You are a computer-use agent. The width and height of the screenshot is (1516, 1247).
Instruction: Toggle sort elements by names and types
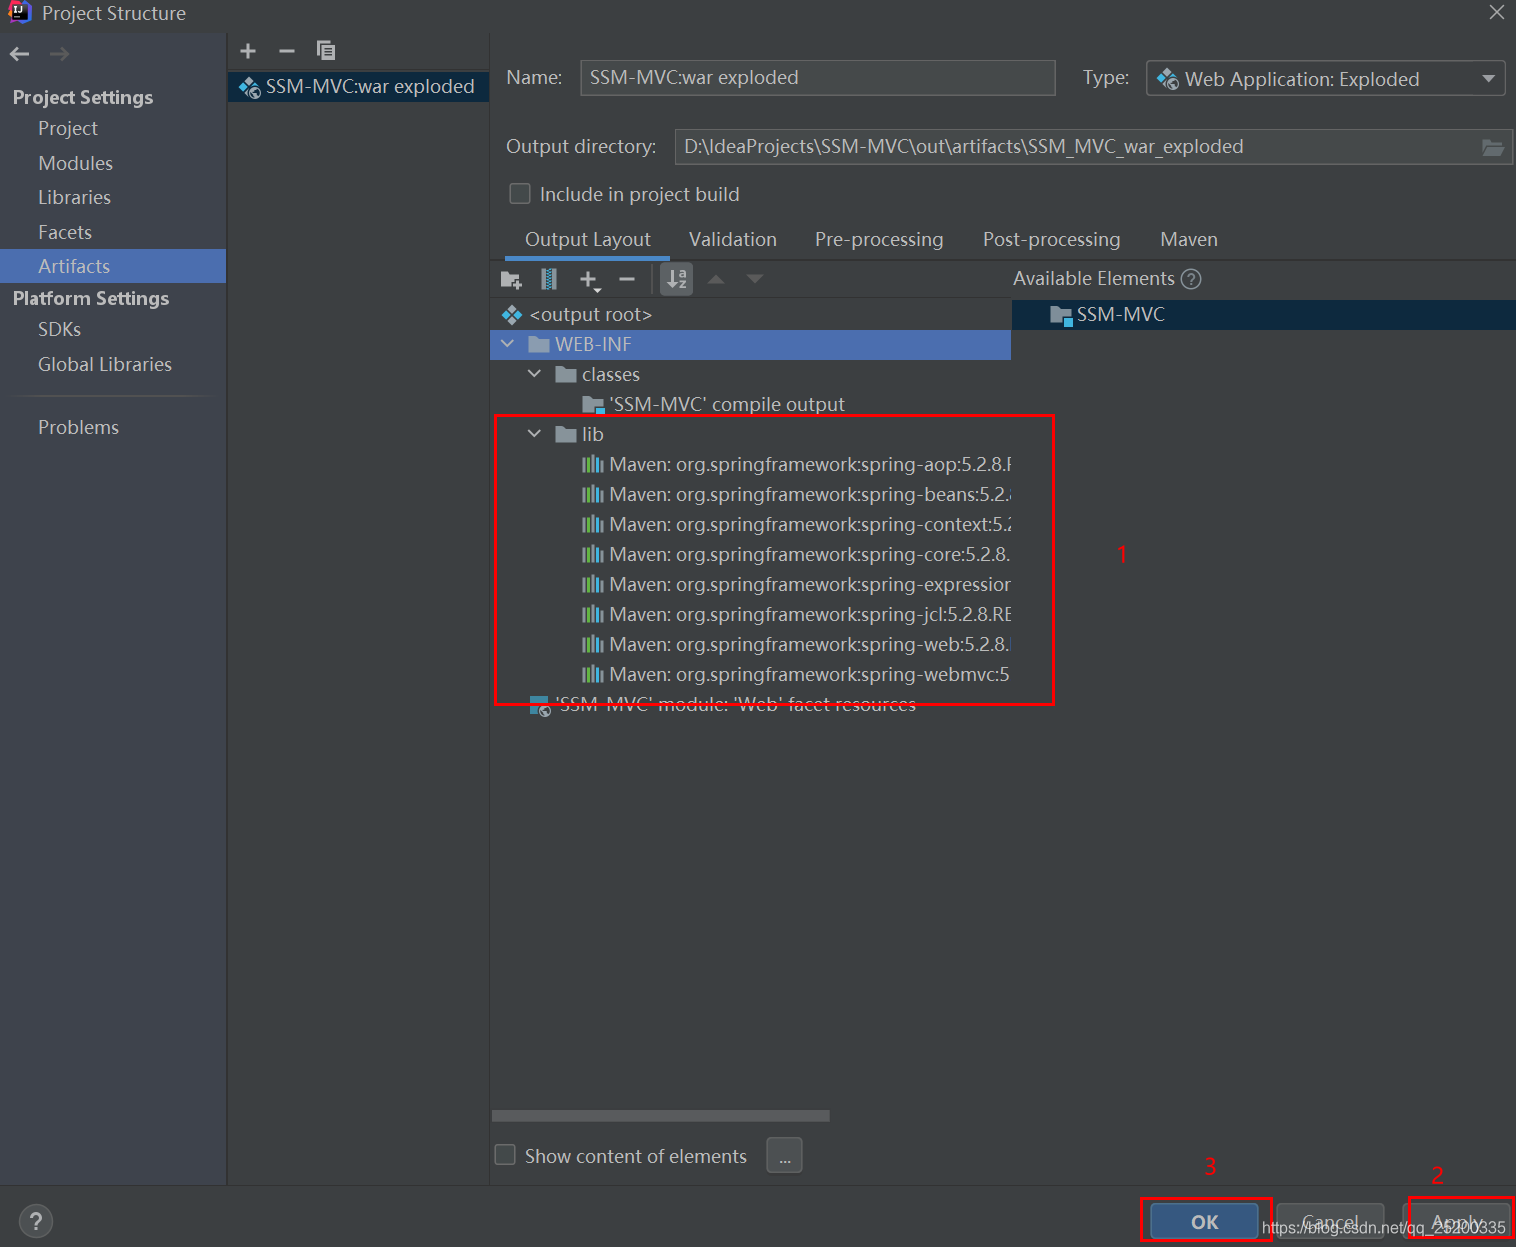pos(677,279)
